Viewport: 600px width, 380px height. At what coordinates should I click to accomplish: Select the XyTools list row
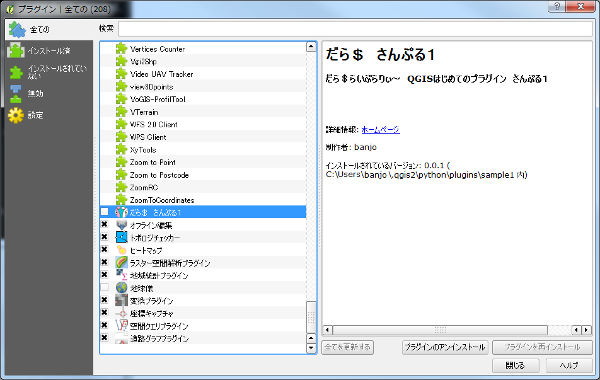203,150
